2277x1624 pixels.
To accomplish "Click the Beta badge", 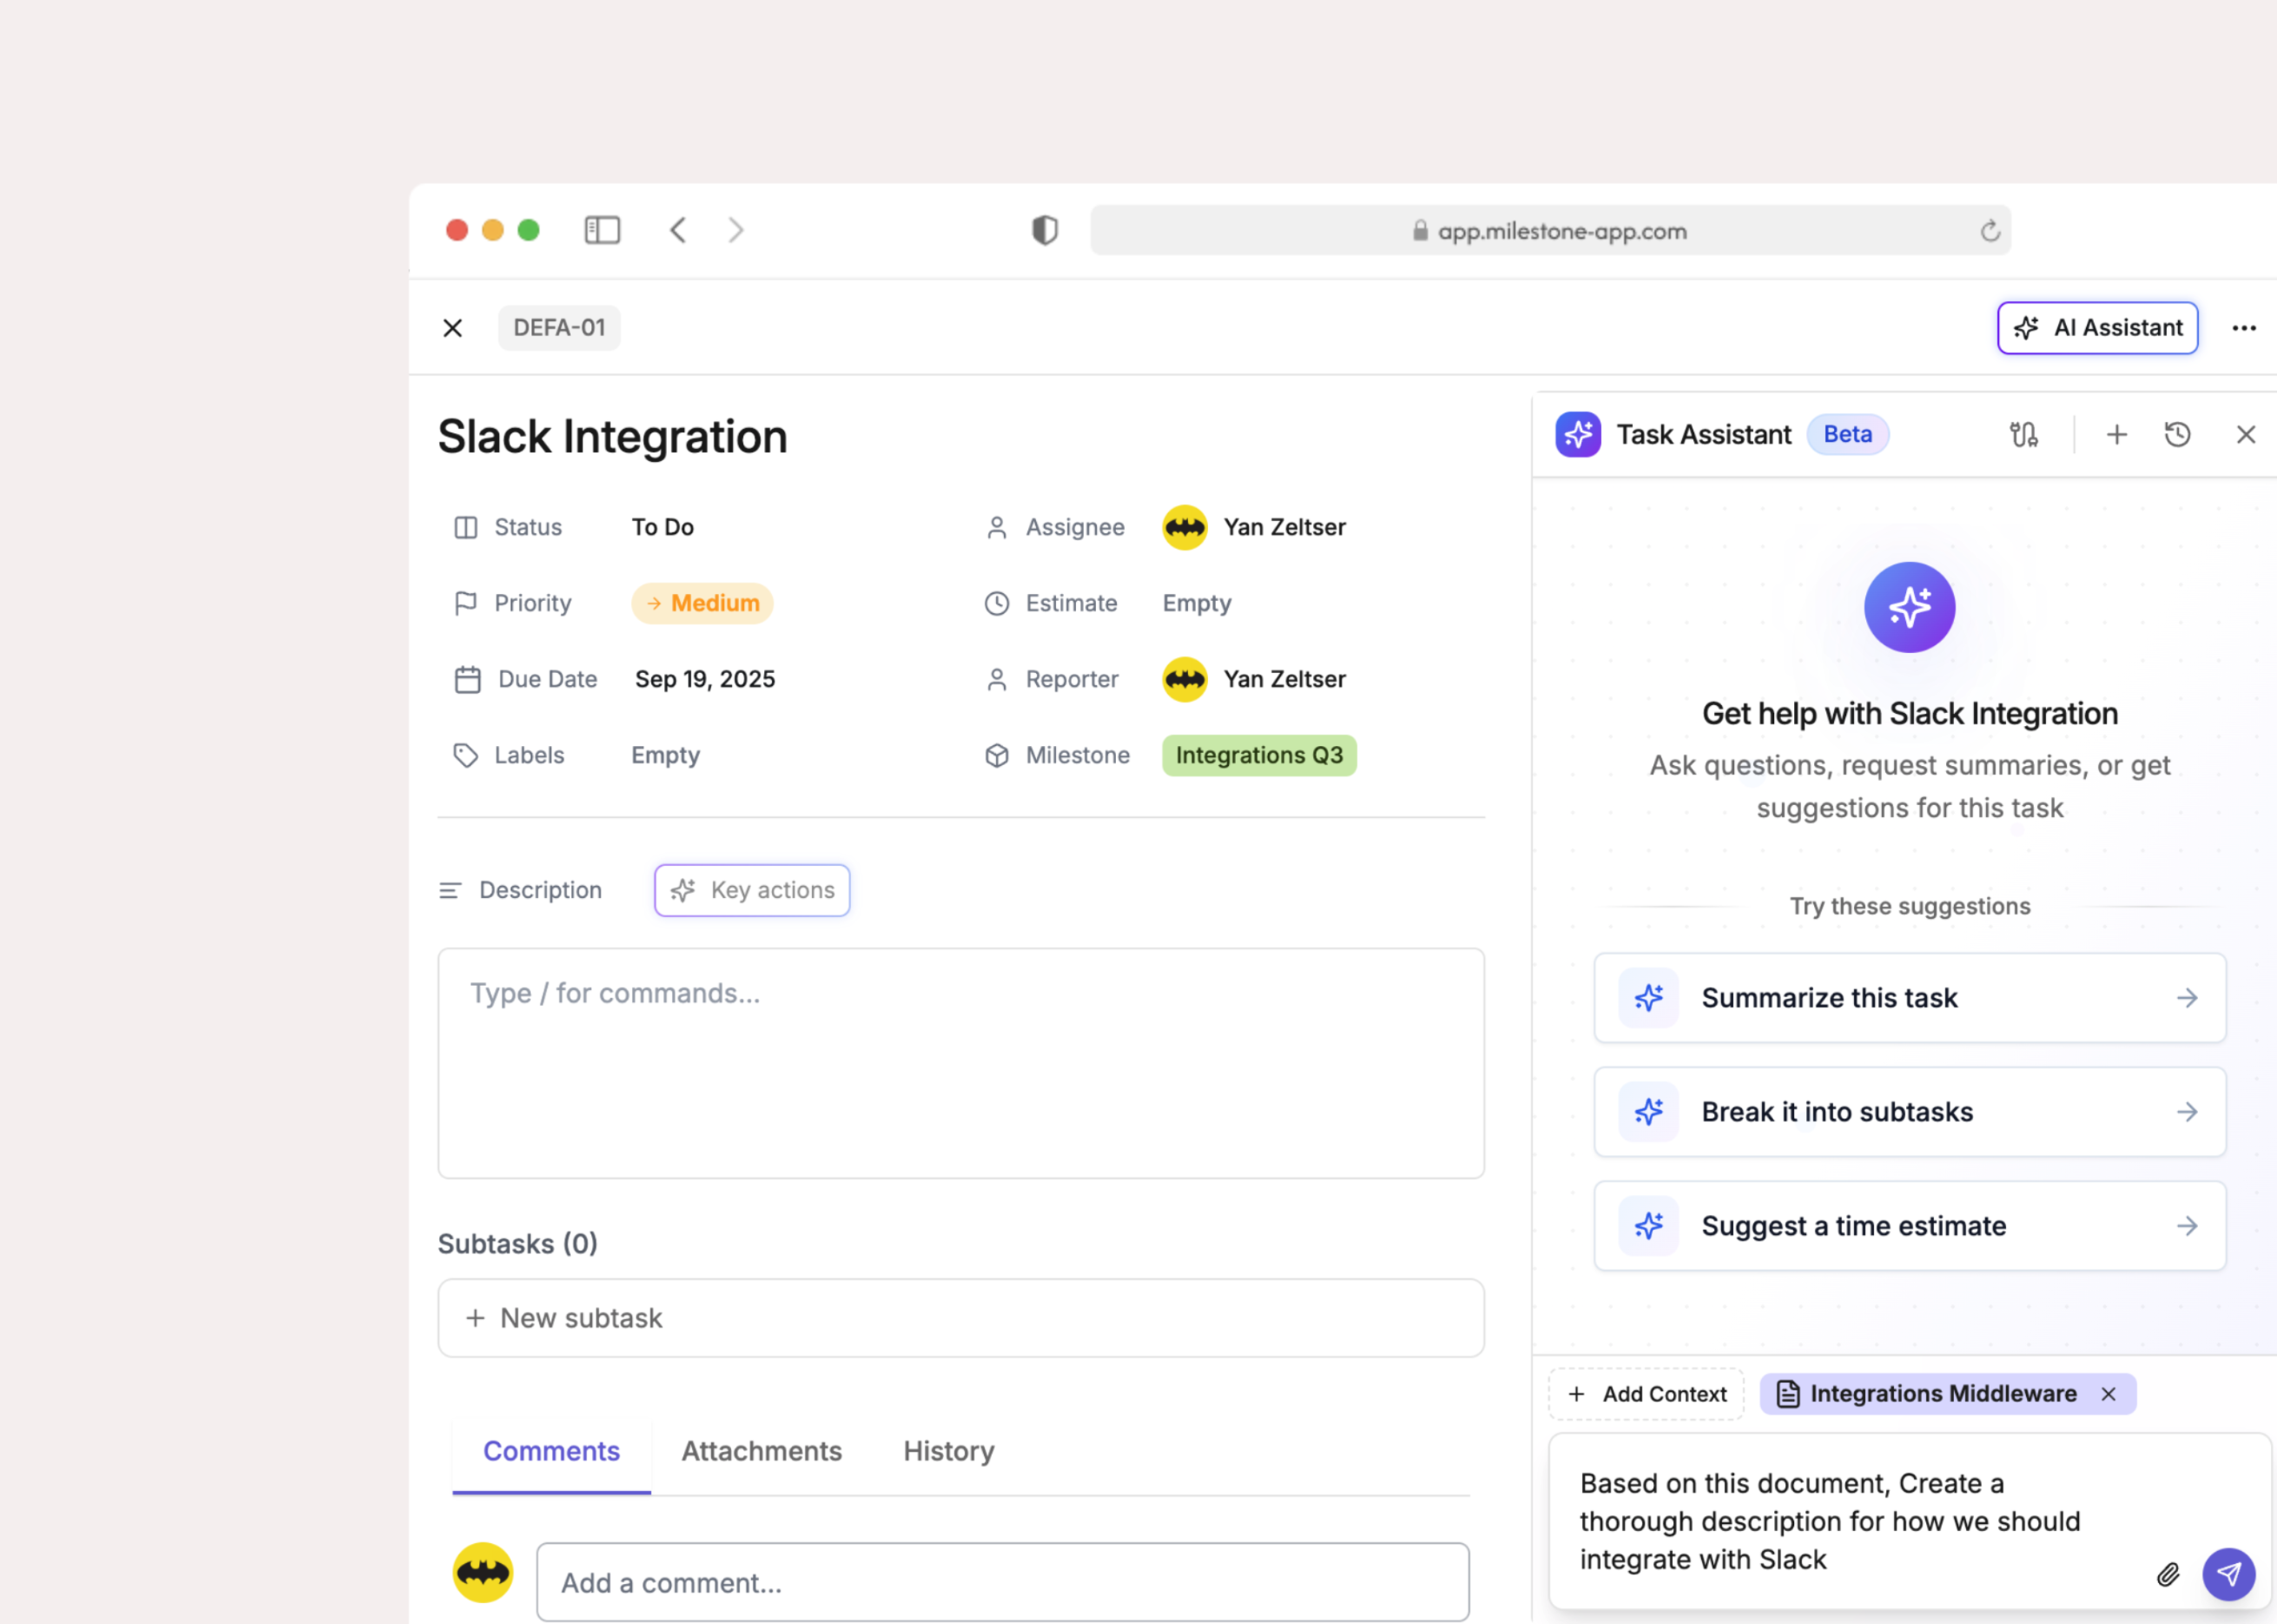I will point(1847,435).
